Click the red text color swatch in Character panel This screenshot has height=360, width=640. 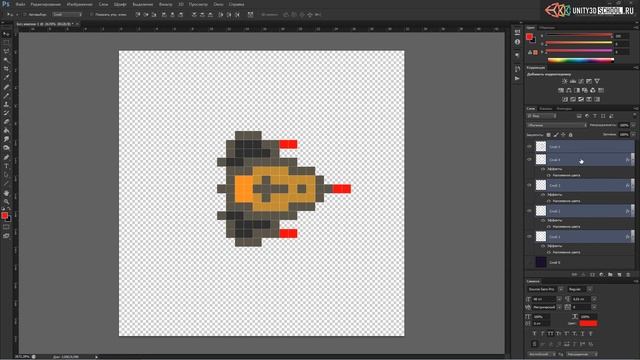[588, 323]
